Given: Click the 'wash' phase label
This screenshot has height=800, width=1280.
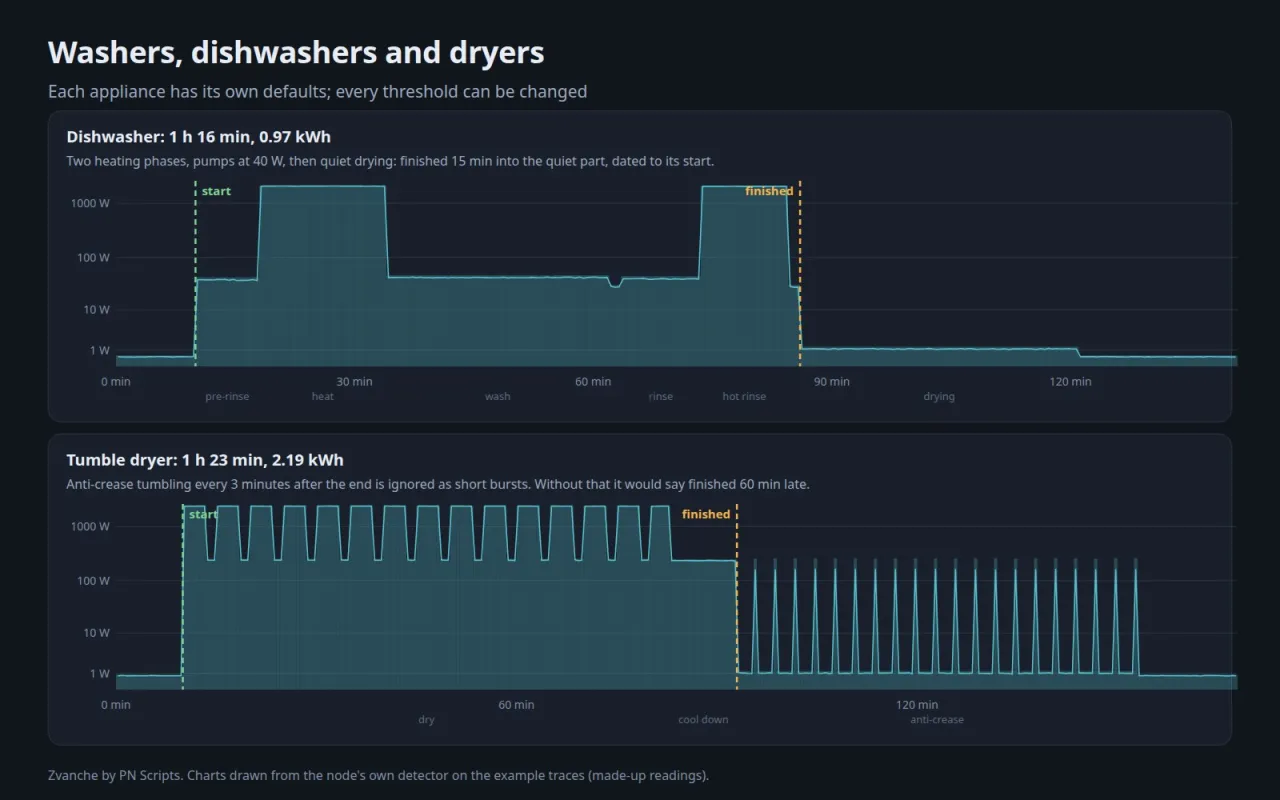Looking at the screenshot, I should [x=498, y=397].
